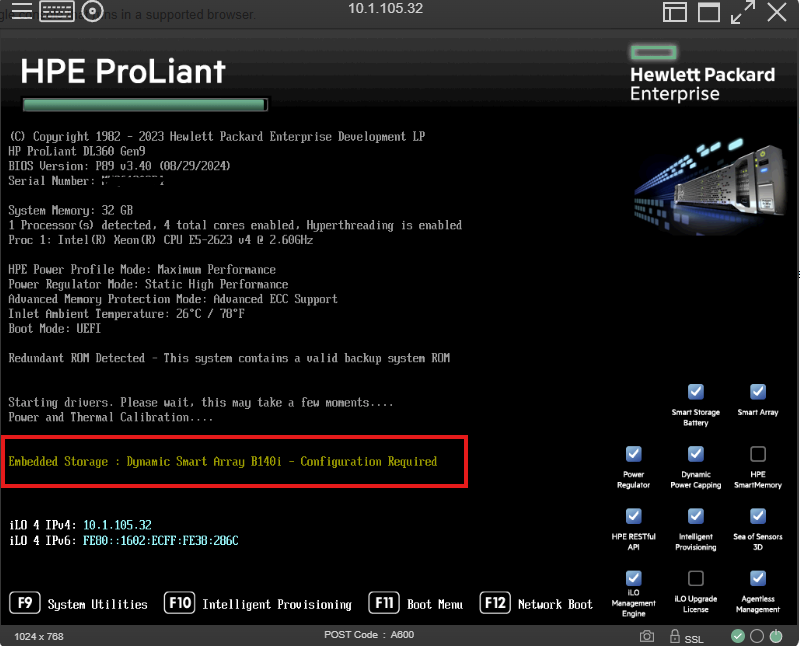Click the Redundant ROM Detected message

coord(229,358)
